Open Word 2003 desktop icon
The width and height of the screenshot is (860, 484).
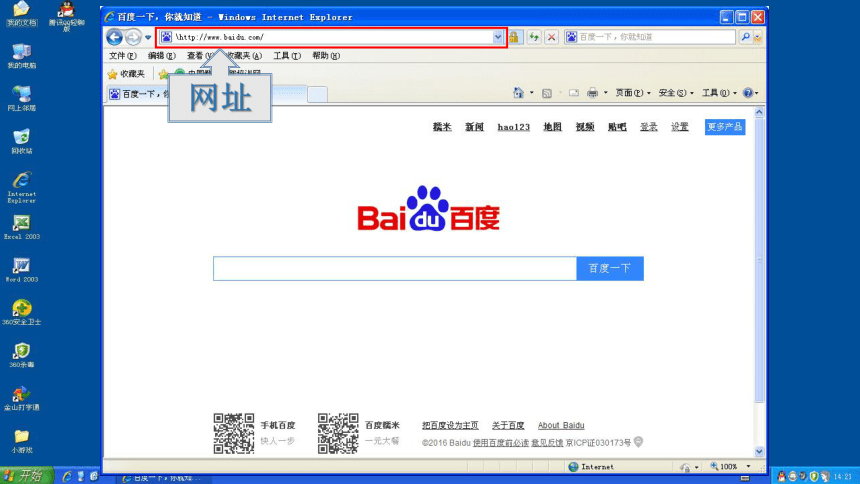tap(21, 270)
